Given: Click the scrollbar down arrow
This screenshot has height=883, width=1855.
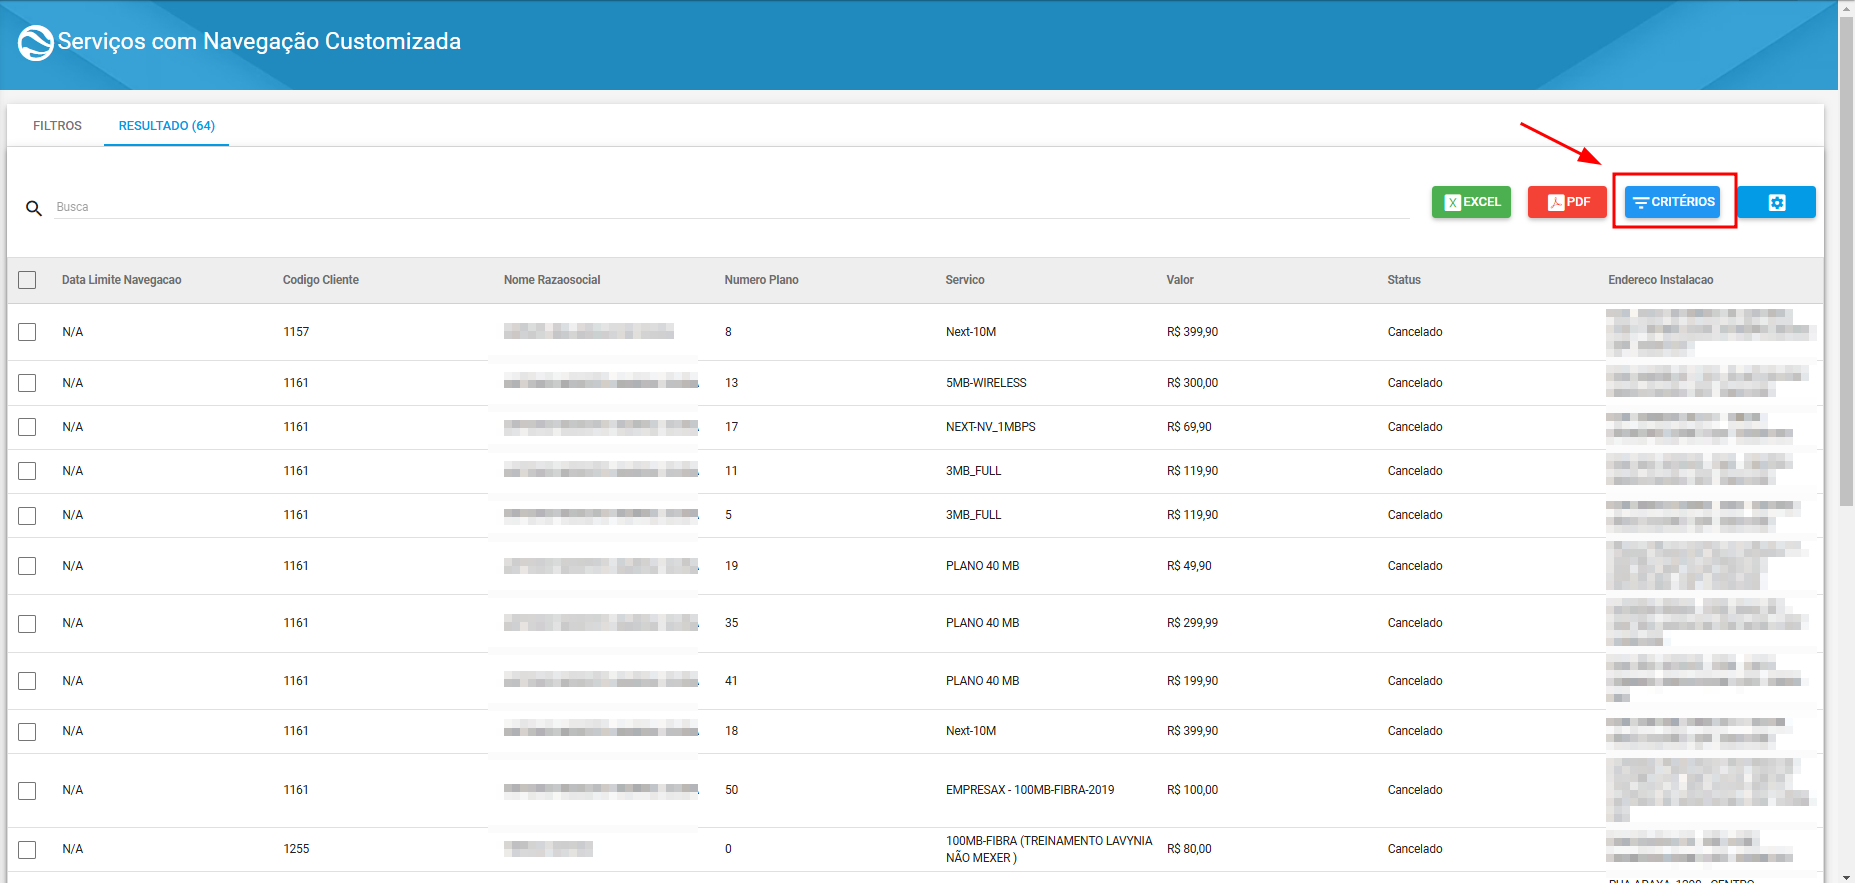Looking at the screenshot, I should coord(1847,877).
